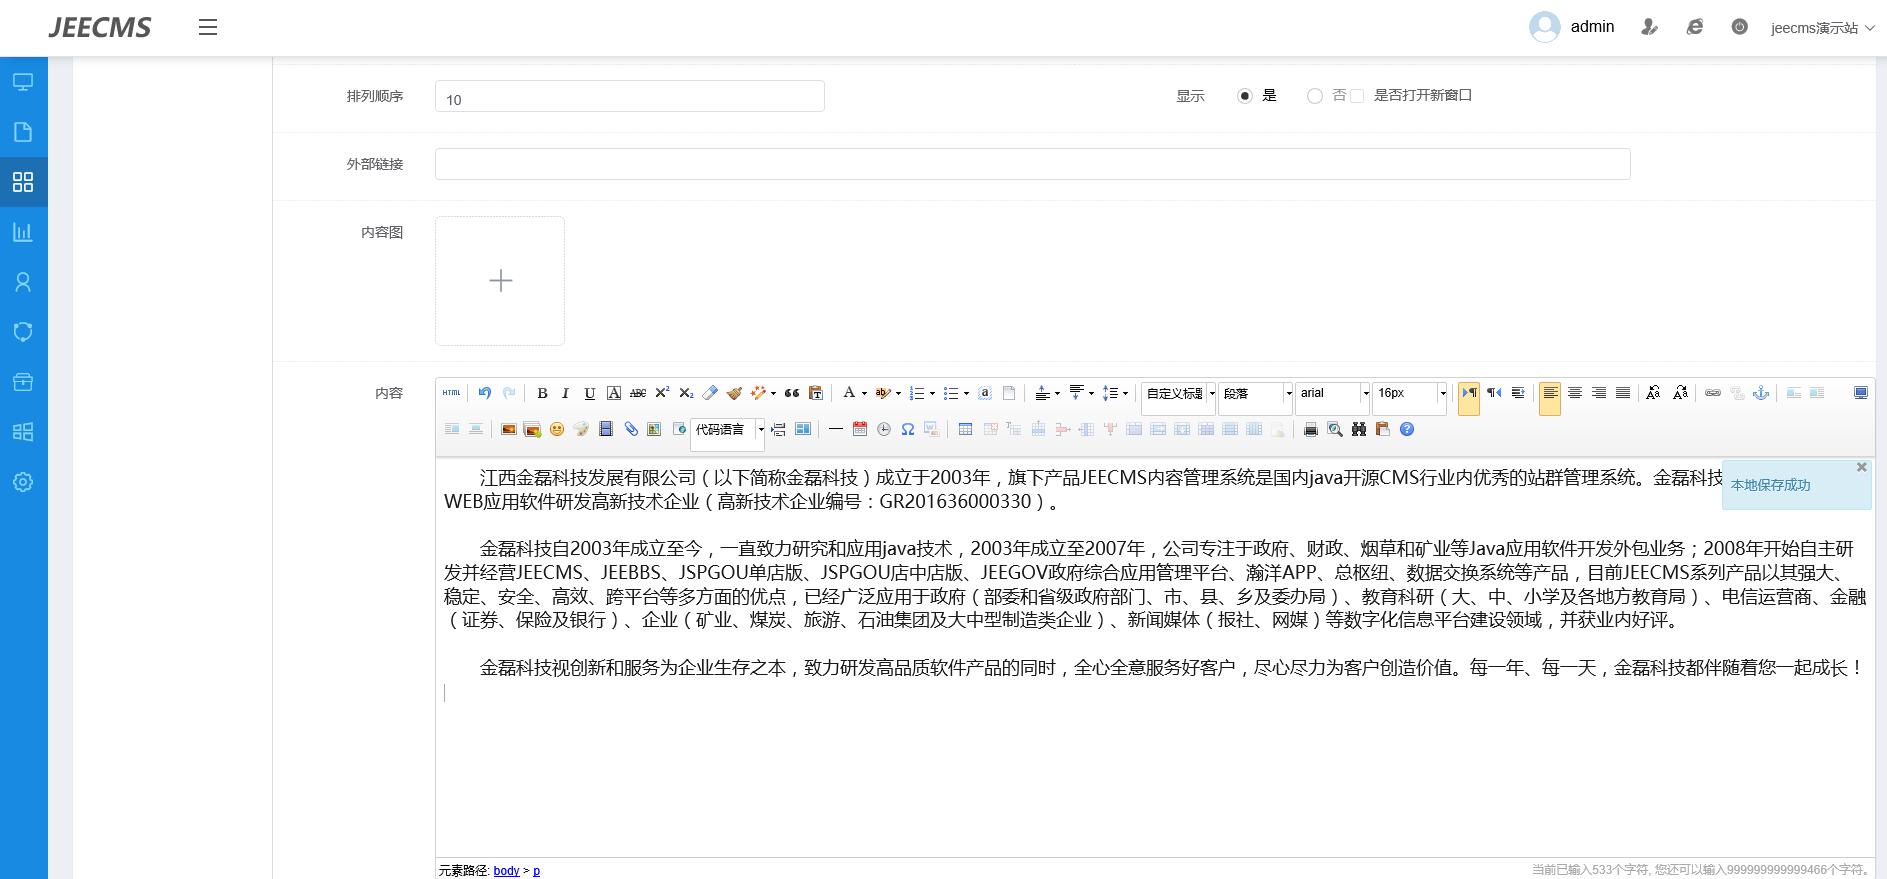
Task: Apply subscript formatting
Action: [x=686, y=393]
